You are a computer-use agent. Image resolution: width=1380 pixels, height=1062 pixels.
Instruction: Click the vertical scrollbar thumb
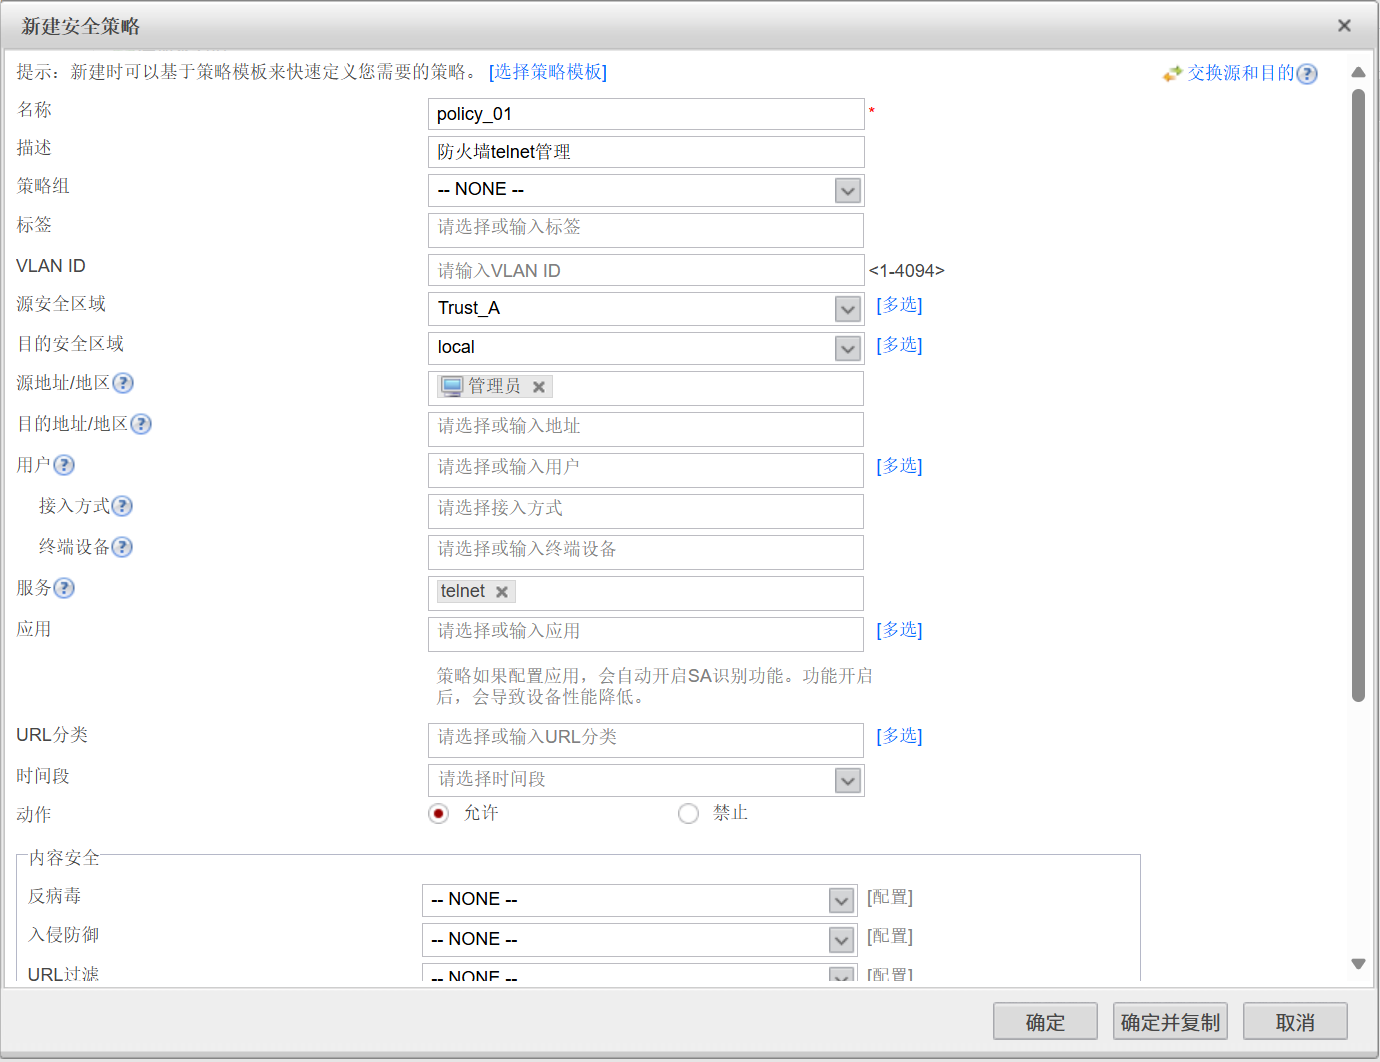tap(1358, 395)
